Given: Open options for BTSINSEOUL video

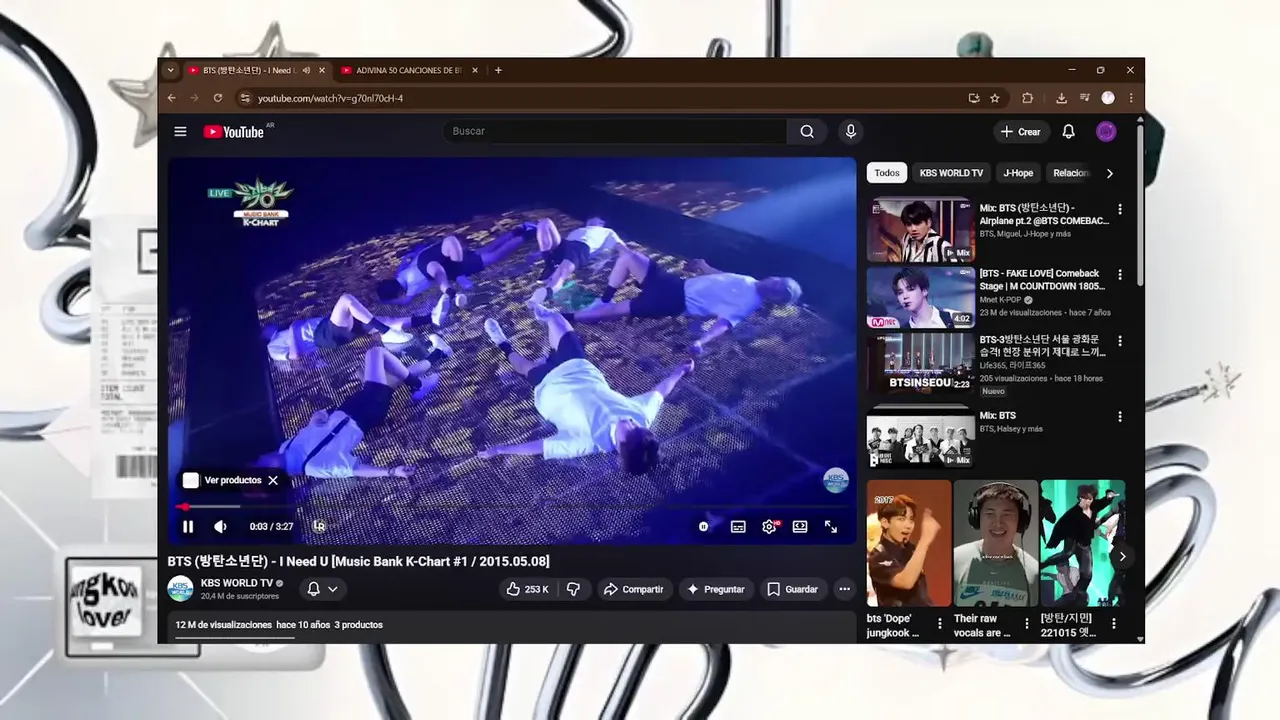Looking at the screenshot, I should 1120,341.
